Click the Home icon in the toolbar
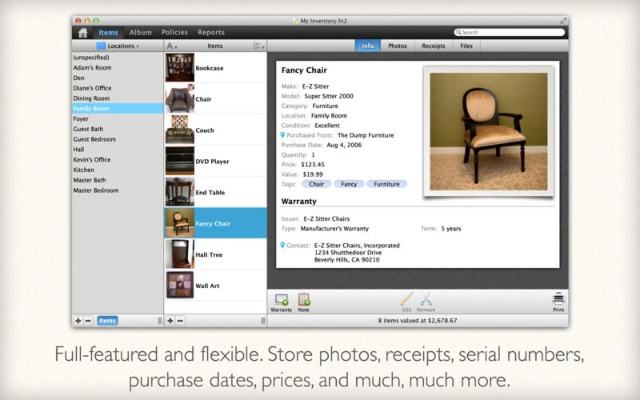 [82, 32]
